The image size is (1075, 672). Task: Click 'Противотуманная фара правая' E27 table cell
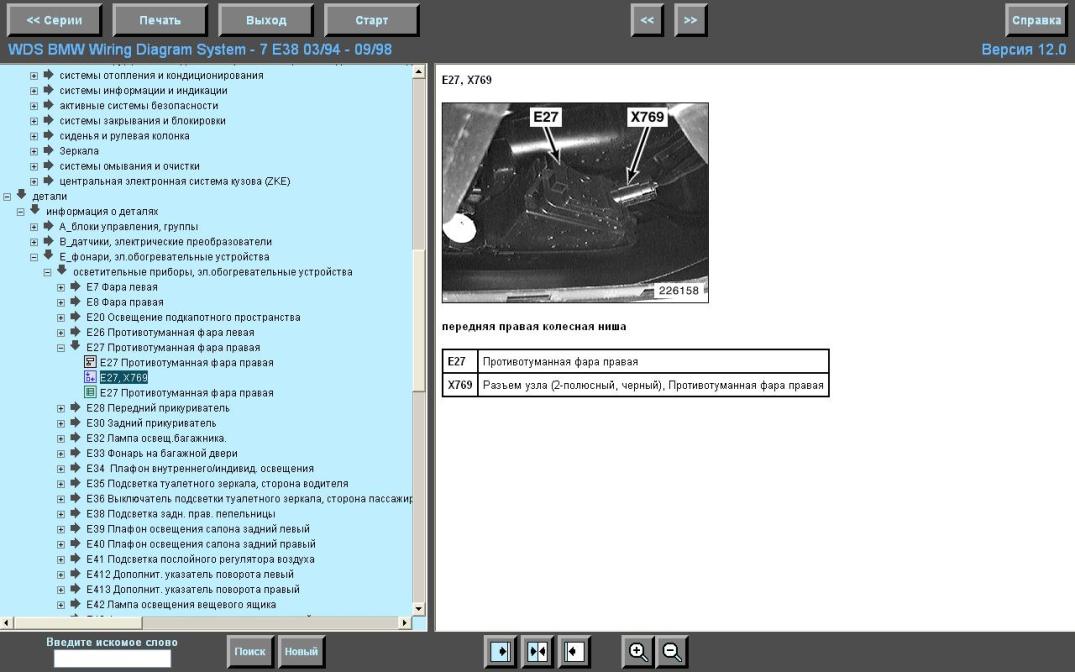pos(653,361)
